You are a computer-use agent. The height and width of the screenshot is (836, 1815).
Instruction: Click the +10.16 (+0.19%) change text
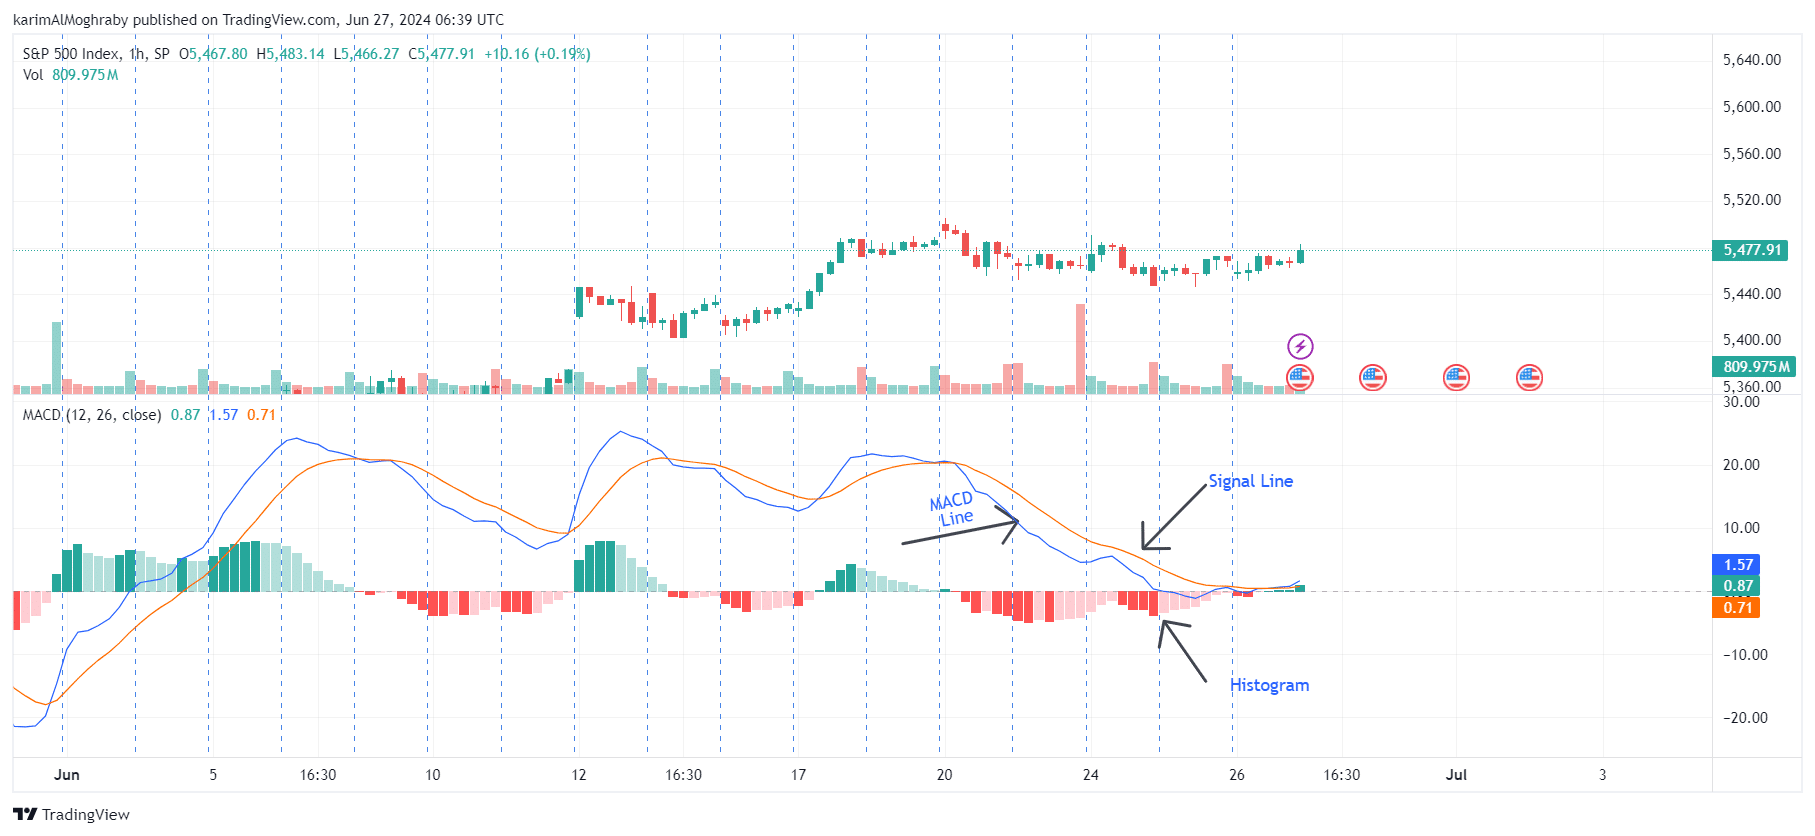537,54
